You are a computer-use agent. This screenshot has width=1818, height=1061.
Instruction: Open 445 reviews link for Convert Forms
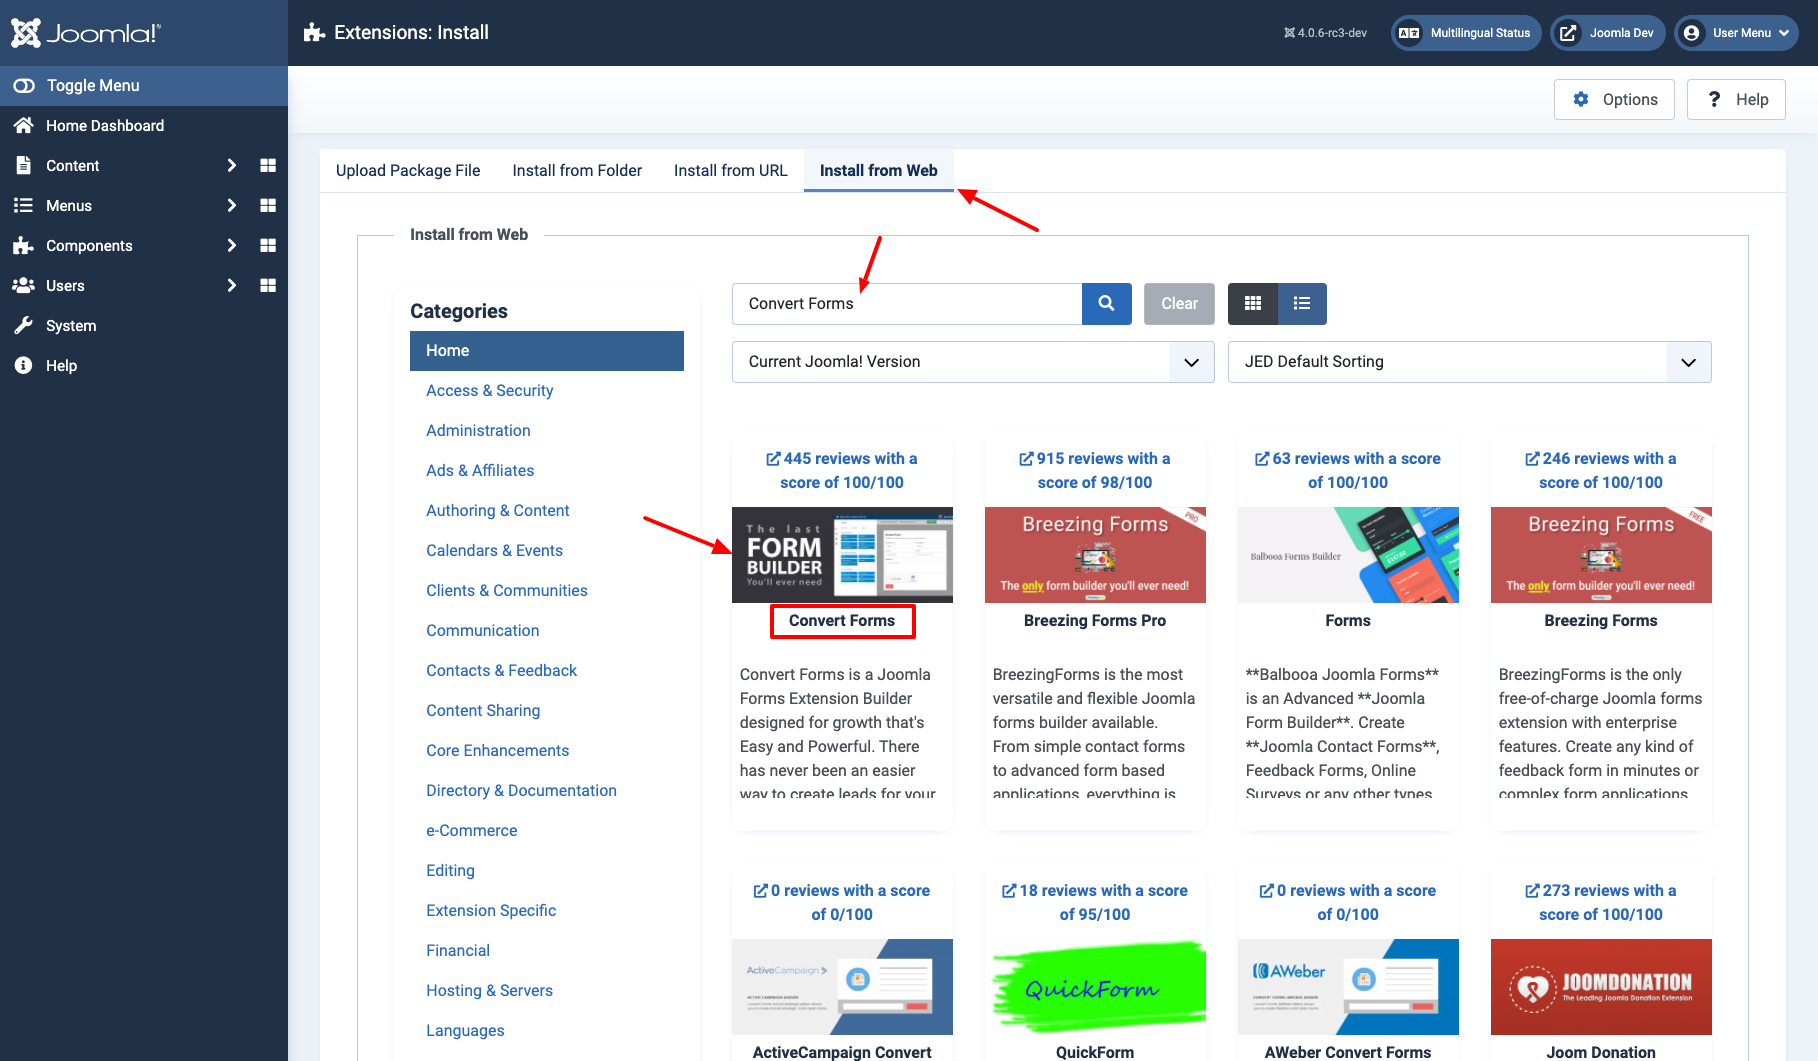coord(842,471)
